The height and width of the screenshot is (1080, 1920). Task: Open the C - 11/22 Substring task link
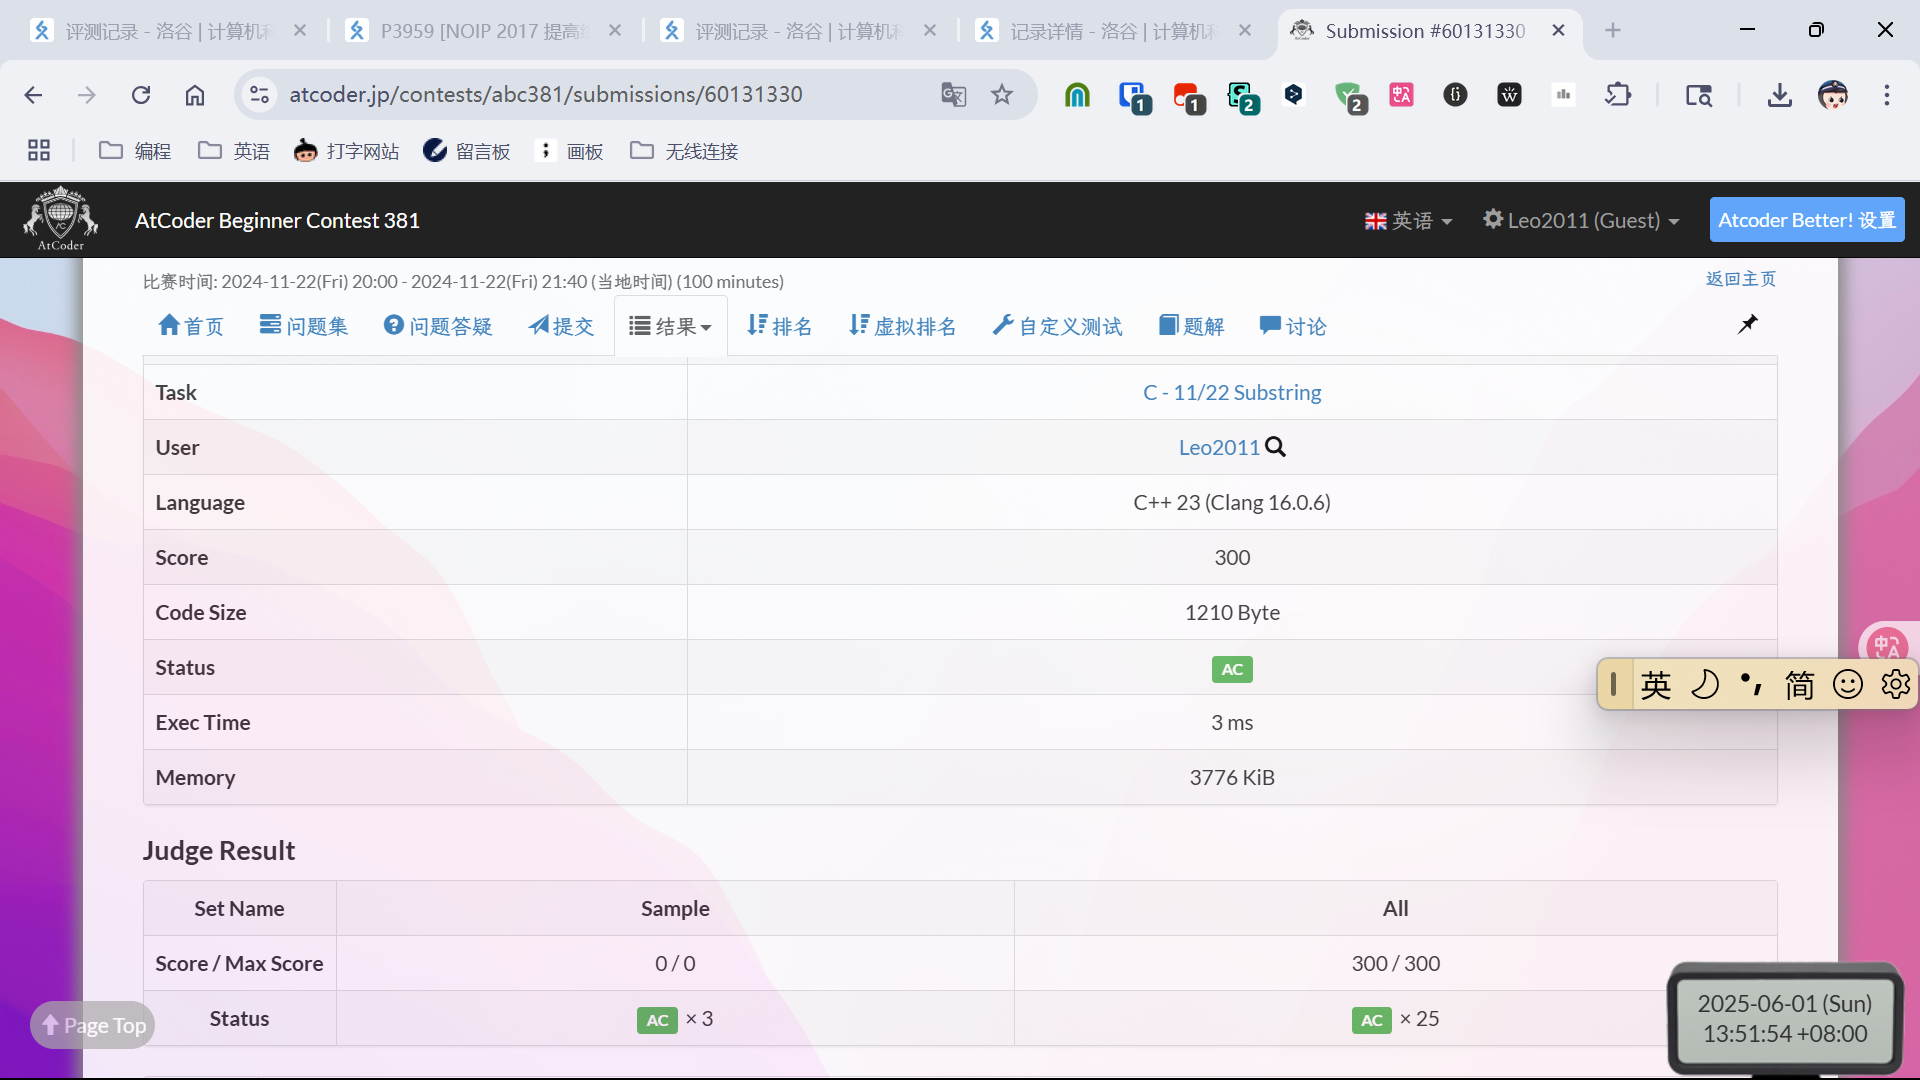1232,392
